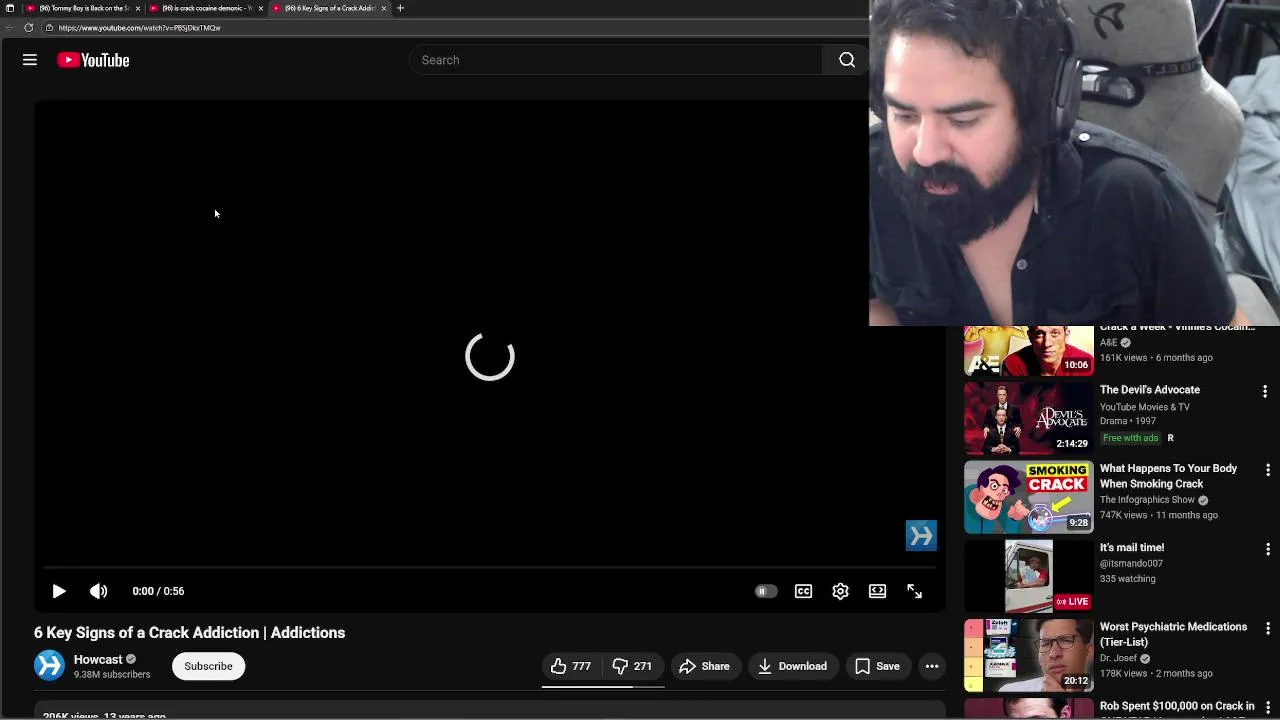Open a new browser tab

[x=400, y=8]
